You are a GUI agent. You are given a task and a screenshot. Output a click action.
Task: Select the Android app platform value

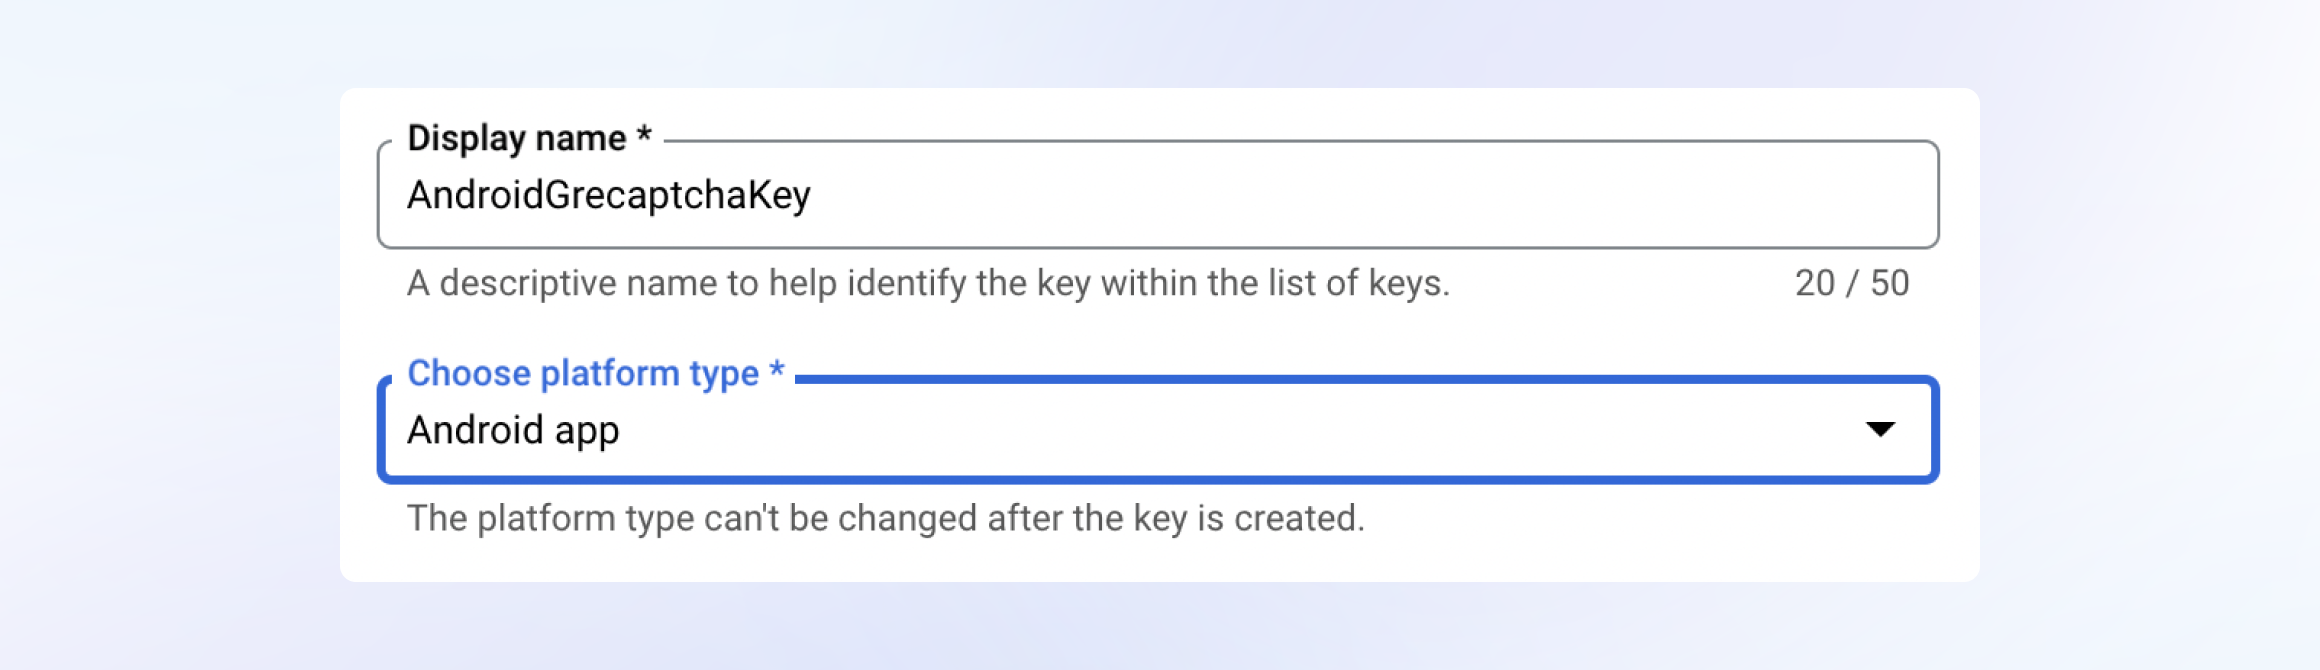point(513,430)
